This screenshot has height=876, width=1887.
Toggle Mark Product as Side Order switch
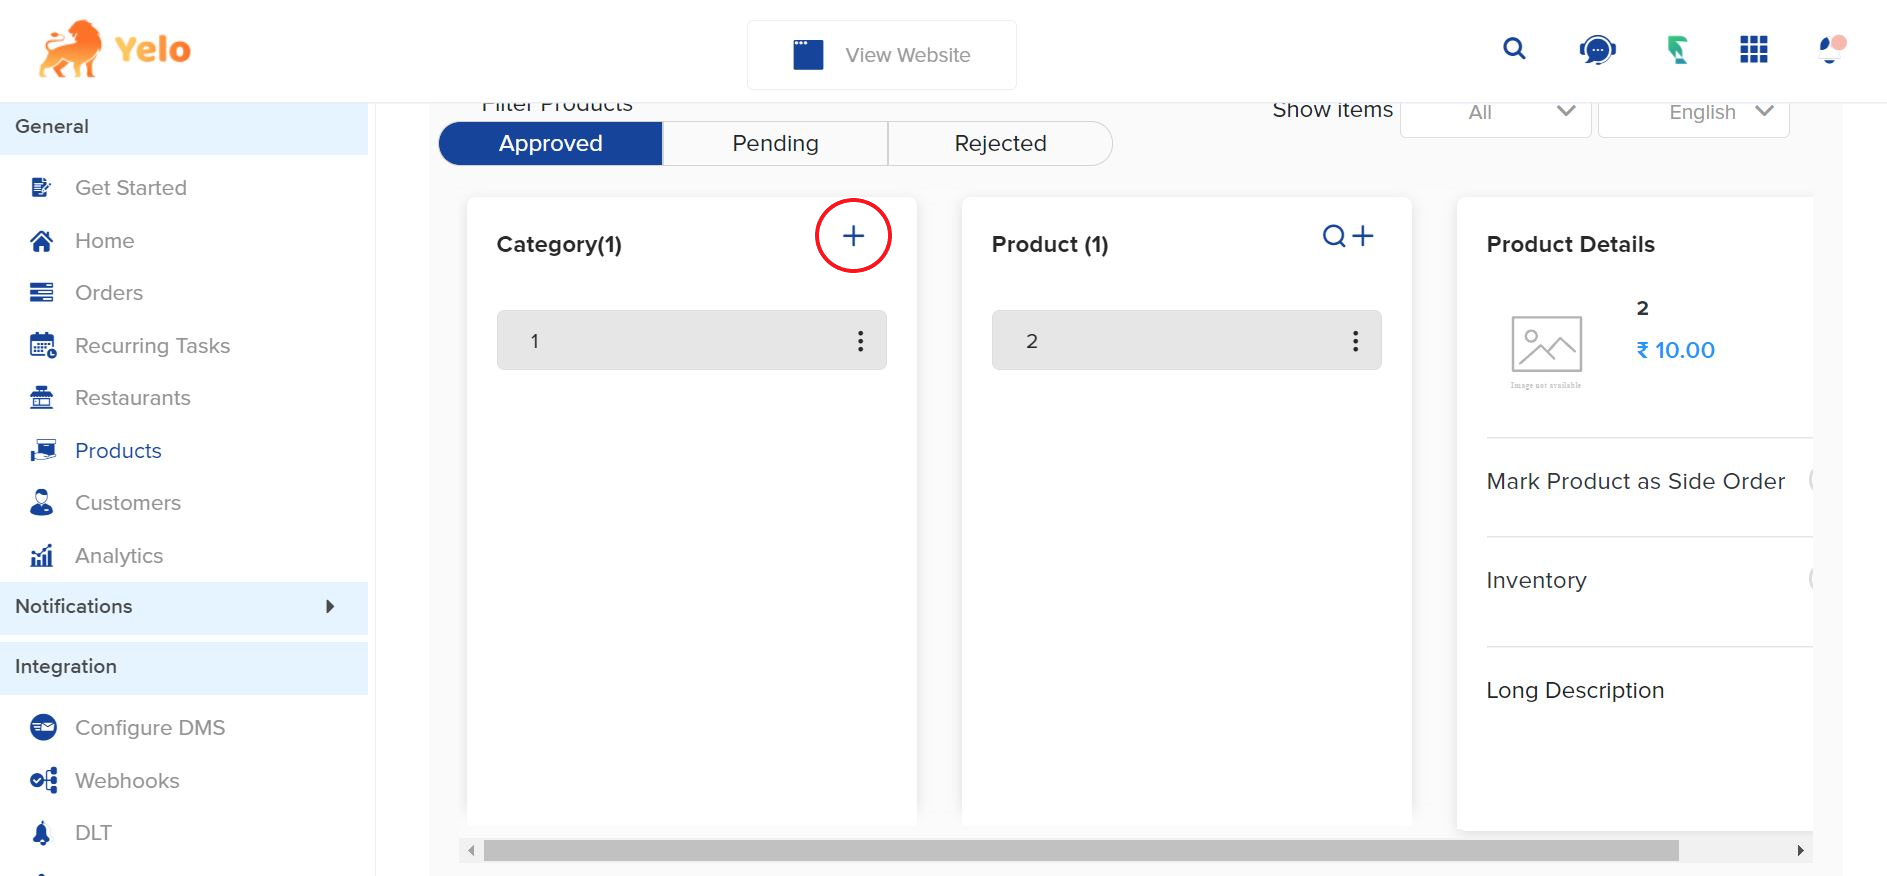pos(1811,480)
